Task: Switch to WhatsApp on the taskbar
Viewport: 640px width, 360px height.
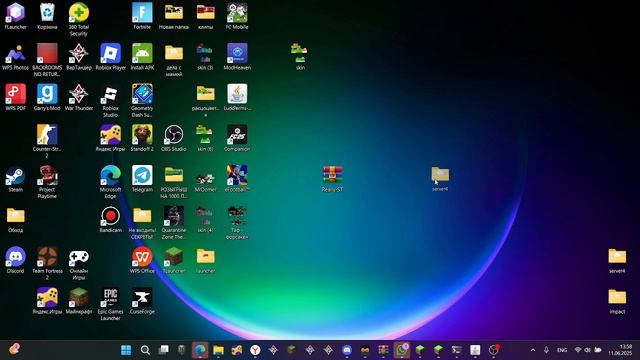Action: tap(402, 350)
